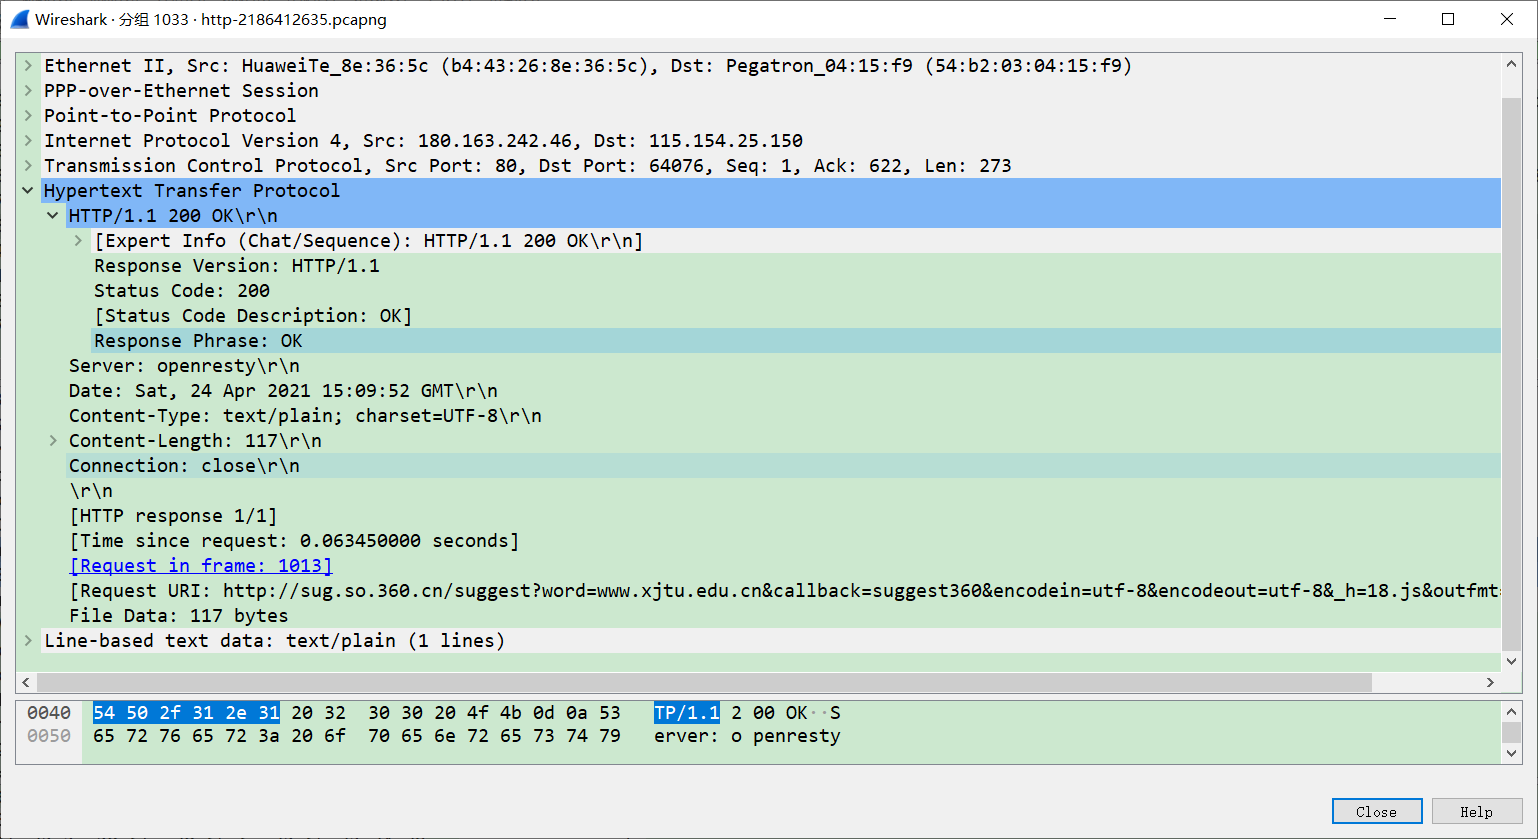Click the horizontal scrollbar thumb
The image size is (1538, 839).
coord(705,682)
